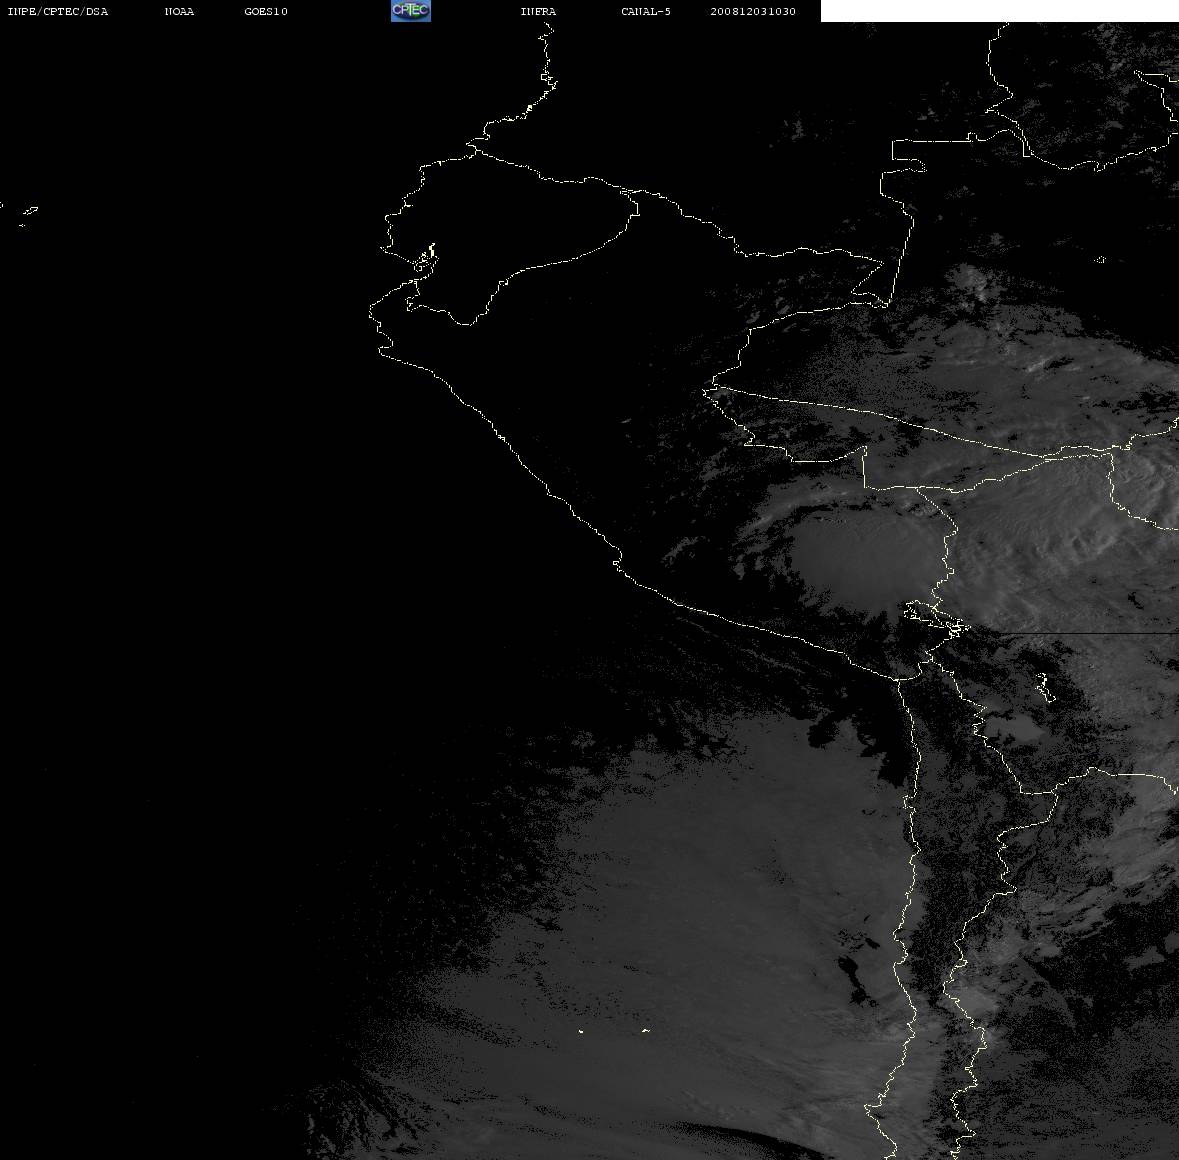
Task: Click the 200812031030 timestamp
Action: click(753, 11)
